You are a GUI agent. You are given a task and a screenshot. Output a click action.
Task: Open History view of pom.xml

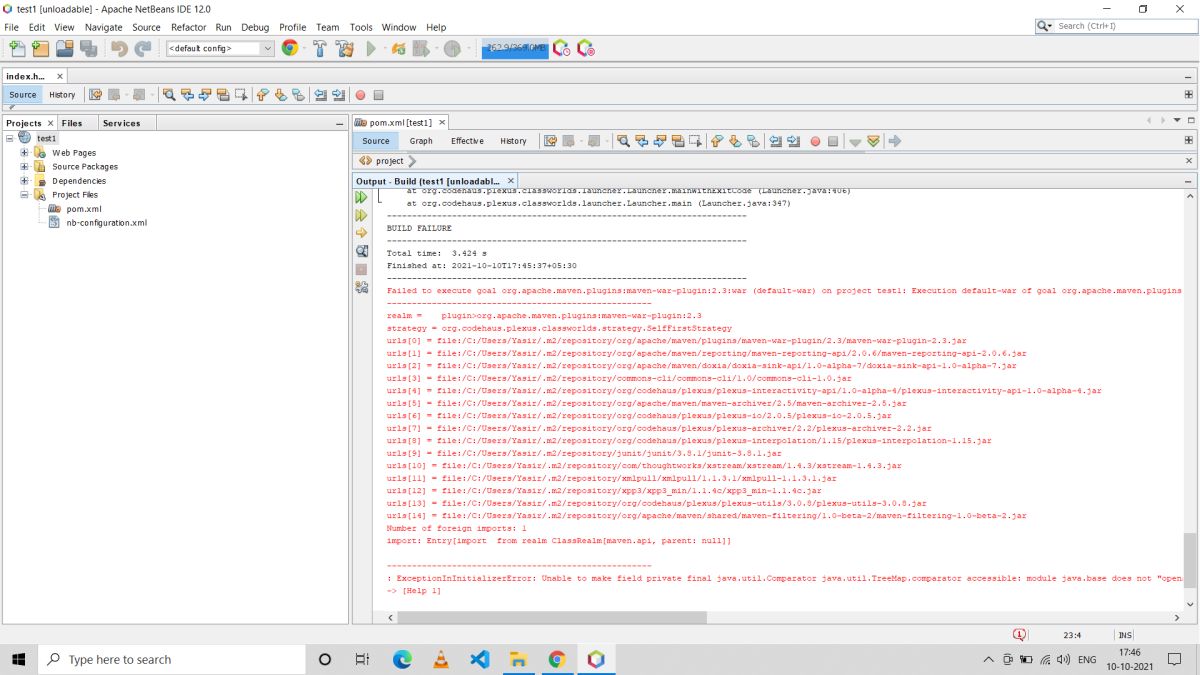513,141
